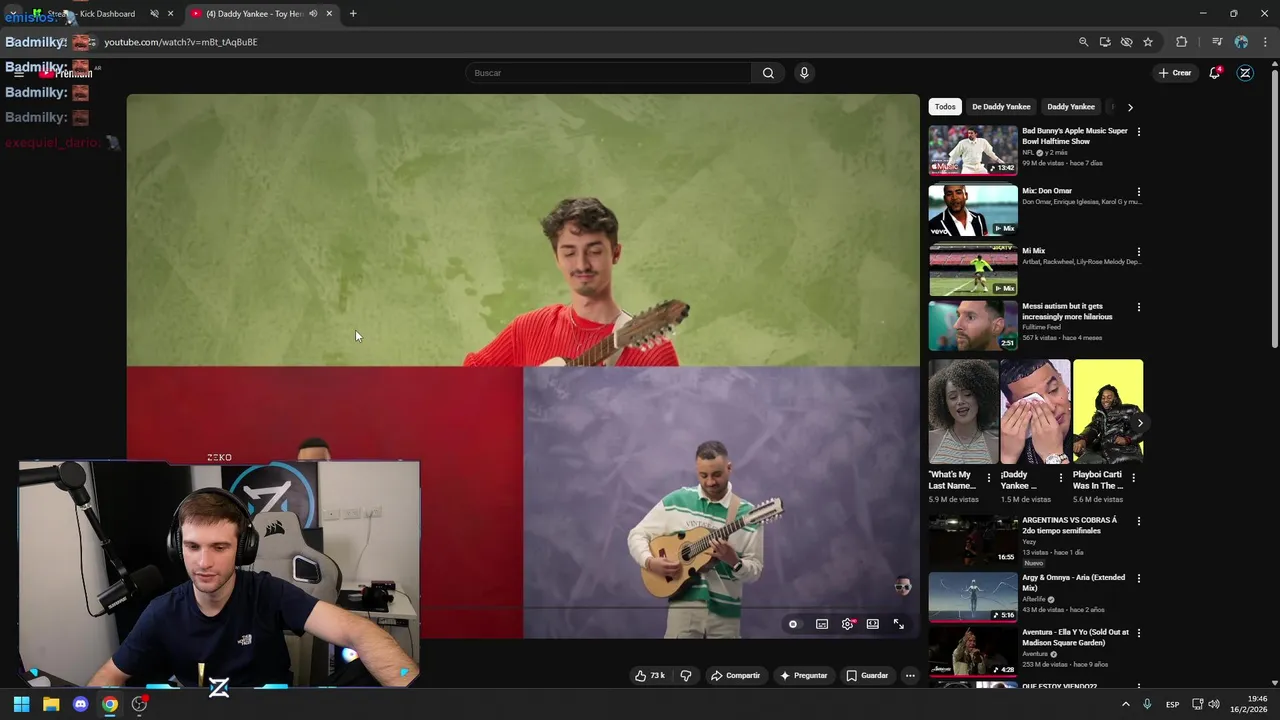
Task: Click the Daddy Yankee channel watermark in player
Action: pyautogui.click(x=903, y=587)
